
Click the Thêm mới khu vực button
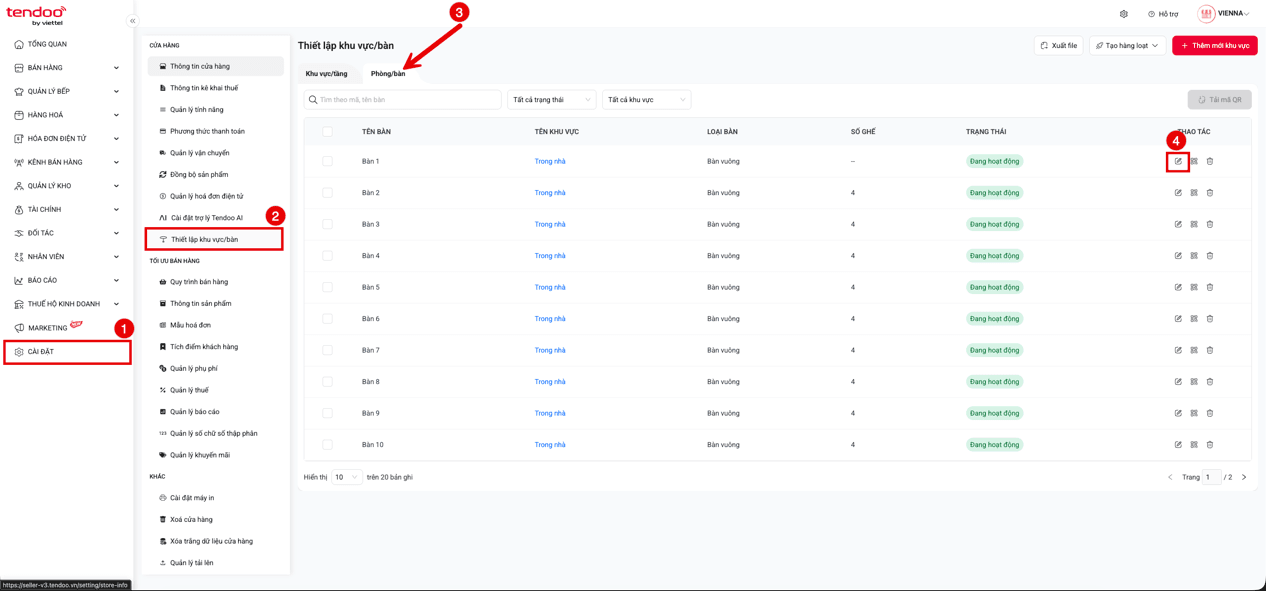(x=1215, y=46)
